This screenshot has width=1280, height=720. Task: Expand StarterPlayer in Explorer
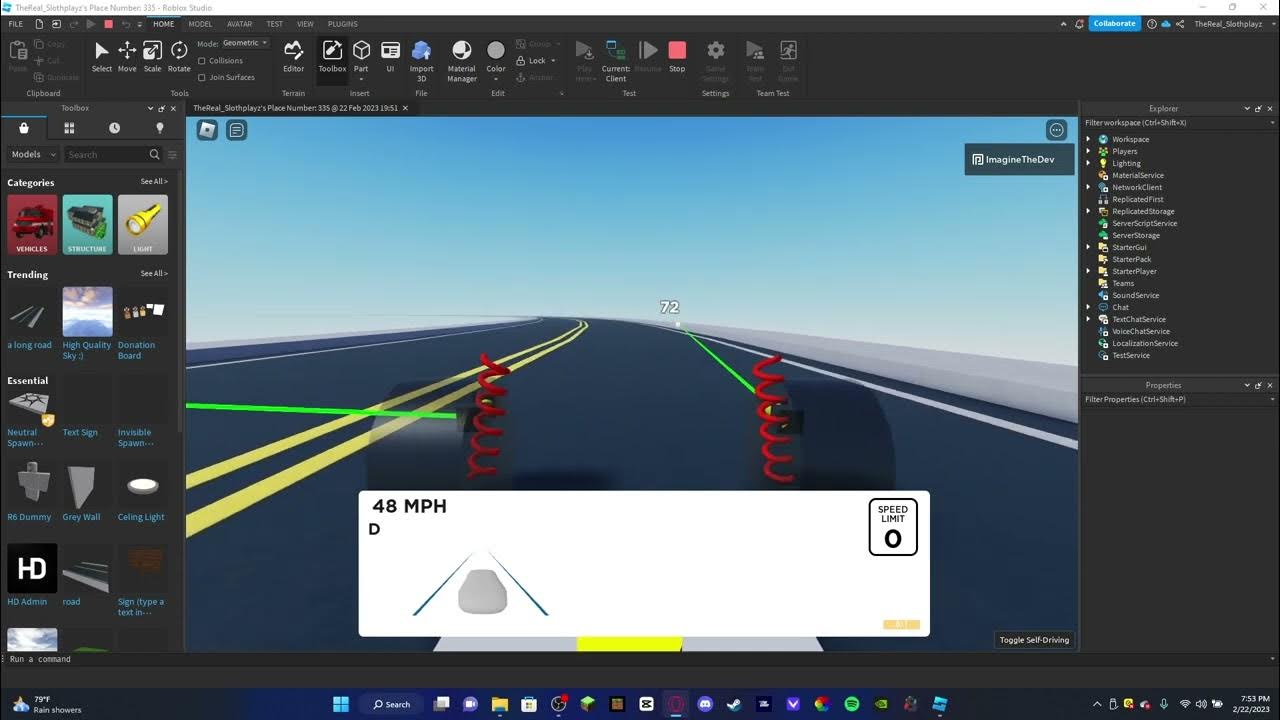[x=1089, y=271]
